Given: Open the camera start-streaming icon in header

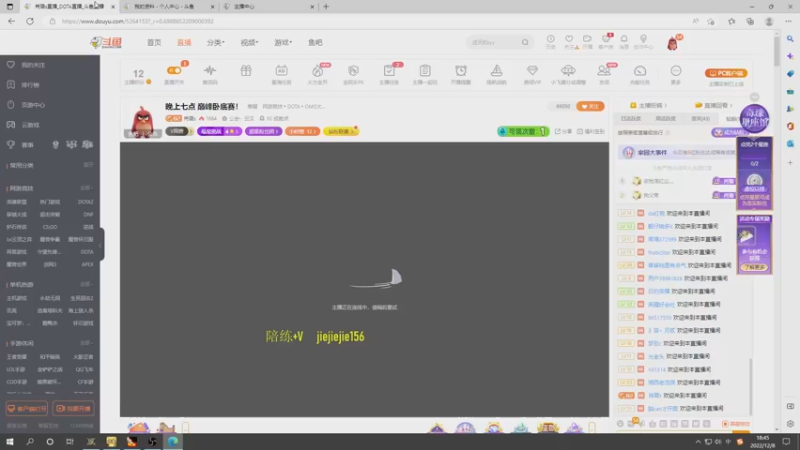Looking at the screenshot, I should point(587,39).
